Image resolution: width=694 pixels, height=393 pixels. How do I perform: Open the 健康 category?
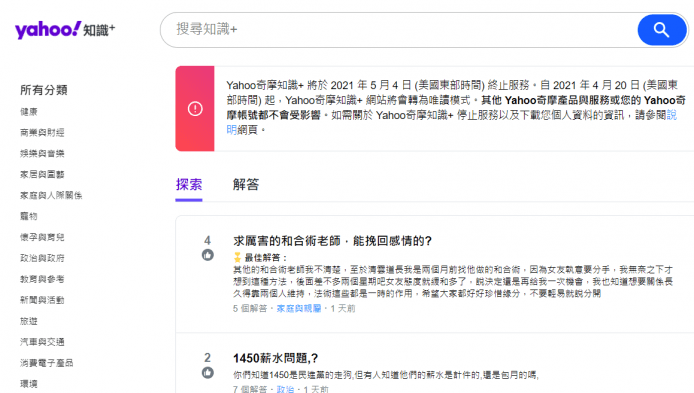click(29, 112)
